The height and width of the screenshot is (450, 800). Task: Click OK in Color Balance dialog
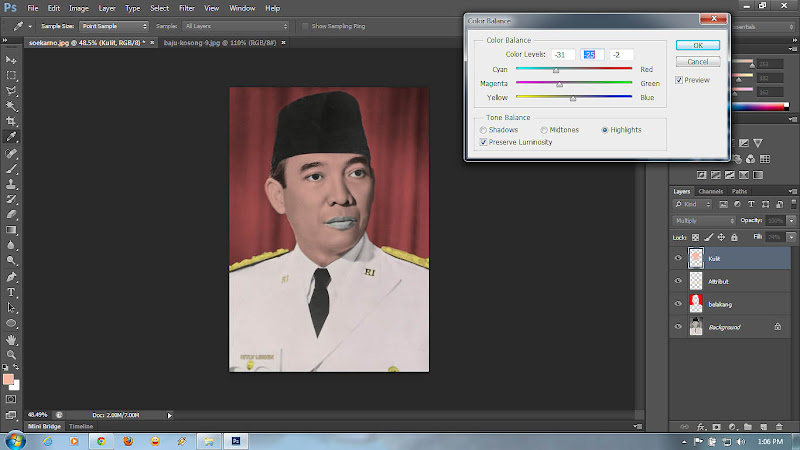click(x=697, y=45)
